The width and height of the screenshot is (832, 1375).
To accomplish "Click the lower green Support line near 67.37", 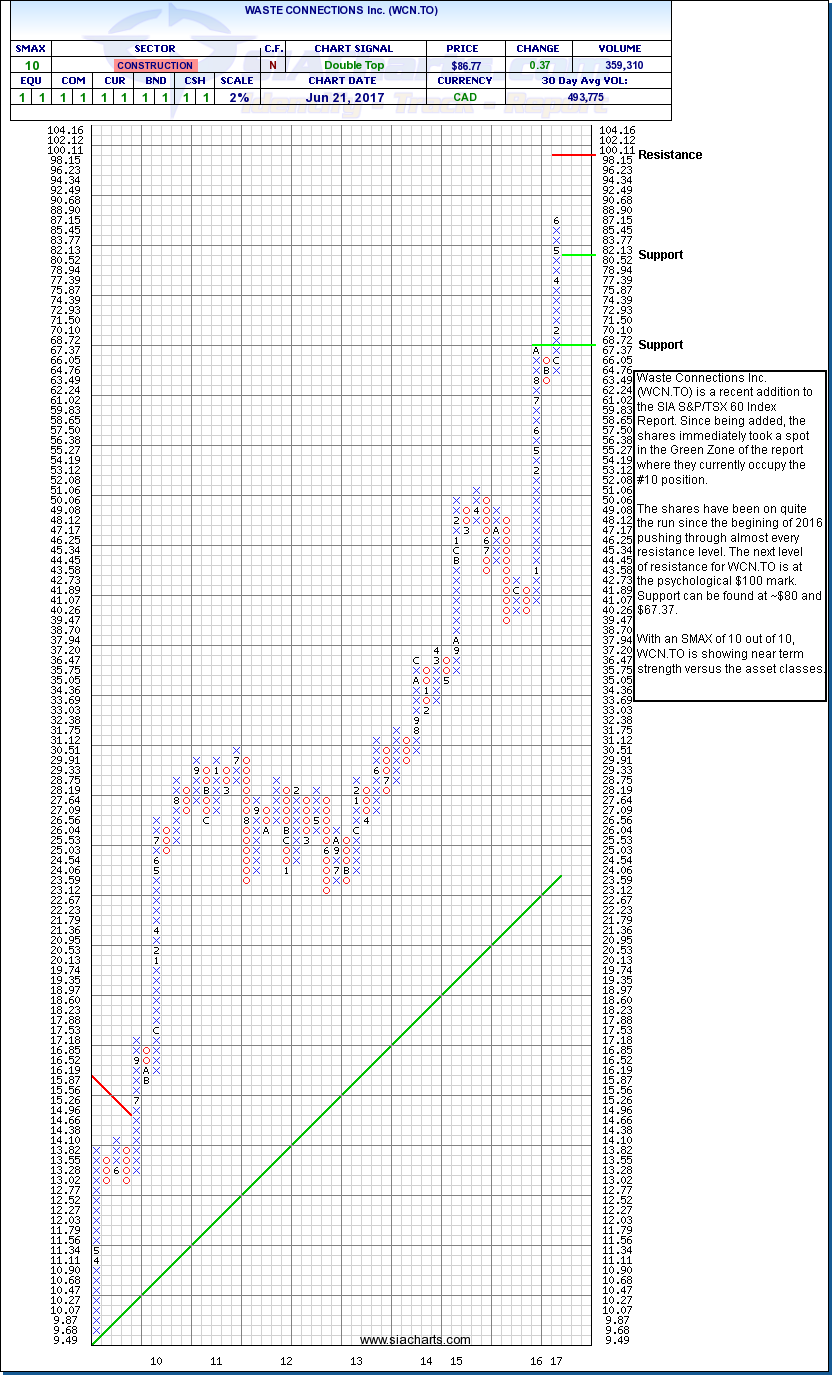I will pyautogui.click(x=580, y=344).
